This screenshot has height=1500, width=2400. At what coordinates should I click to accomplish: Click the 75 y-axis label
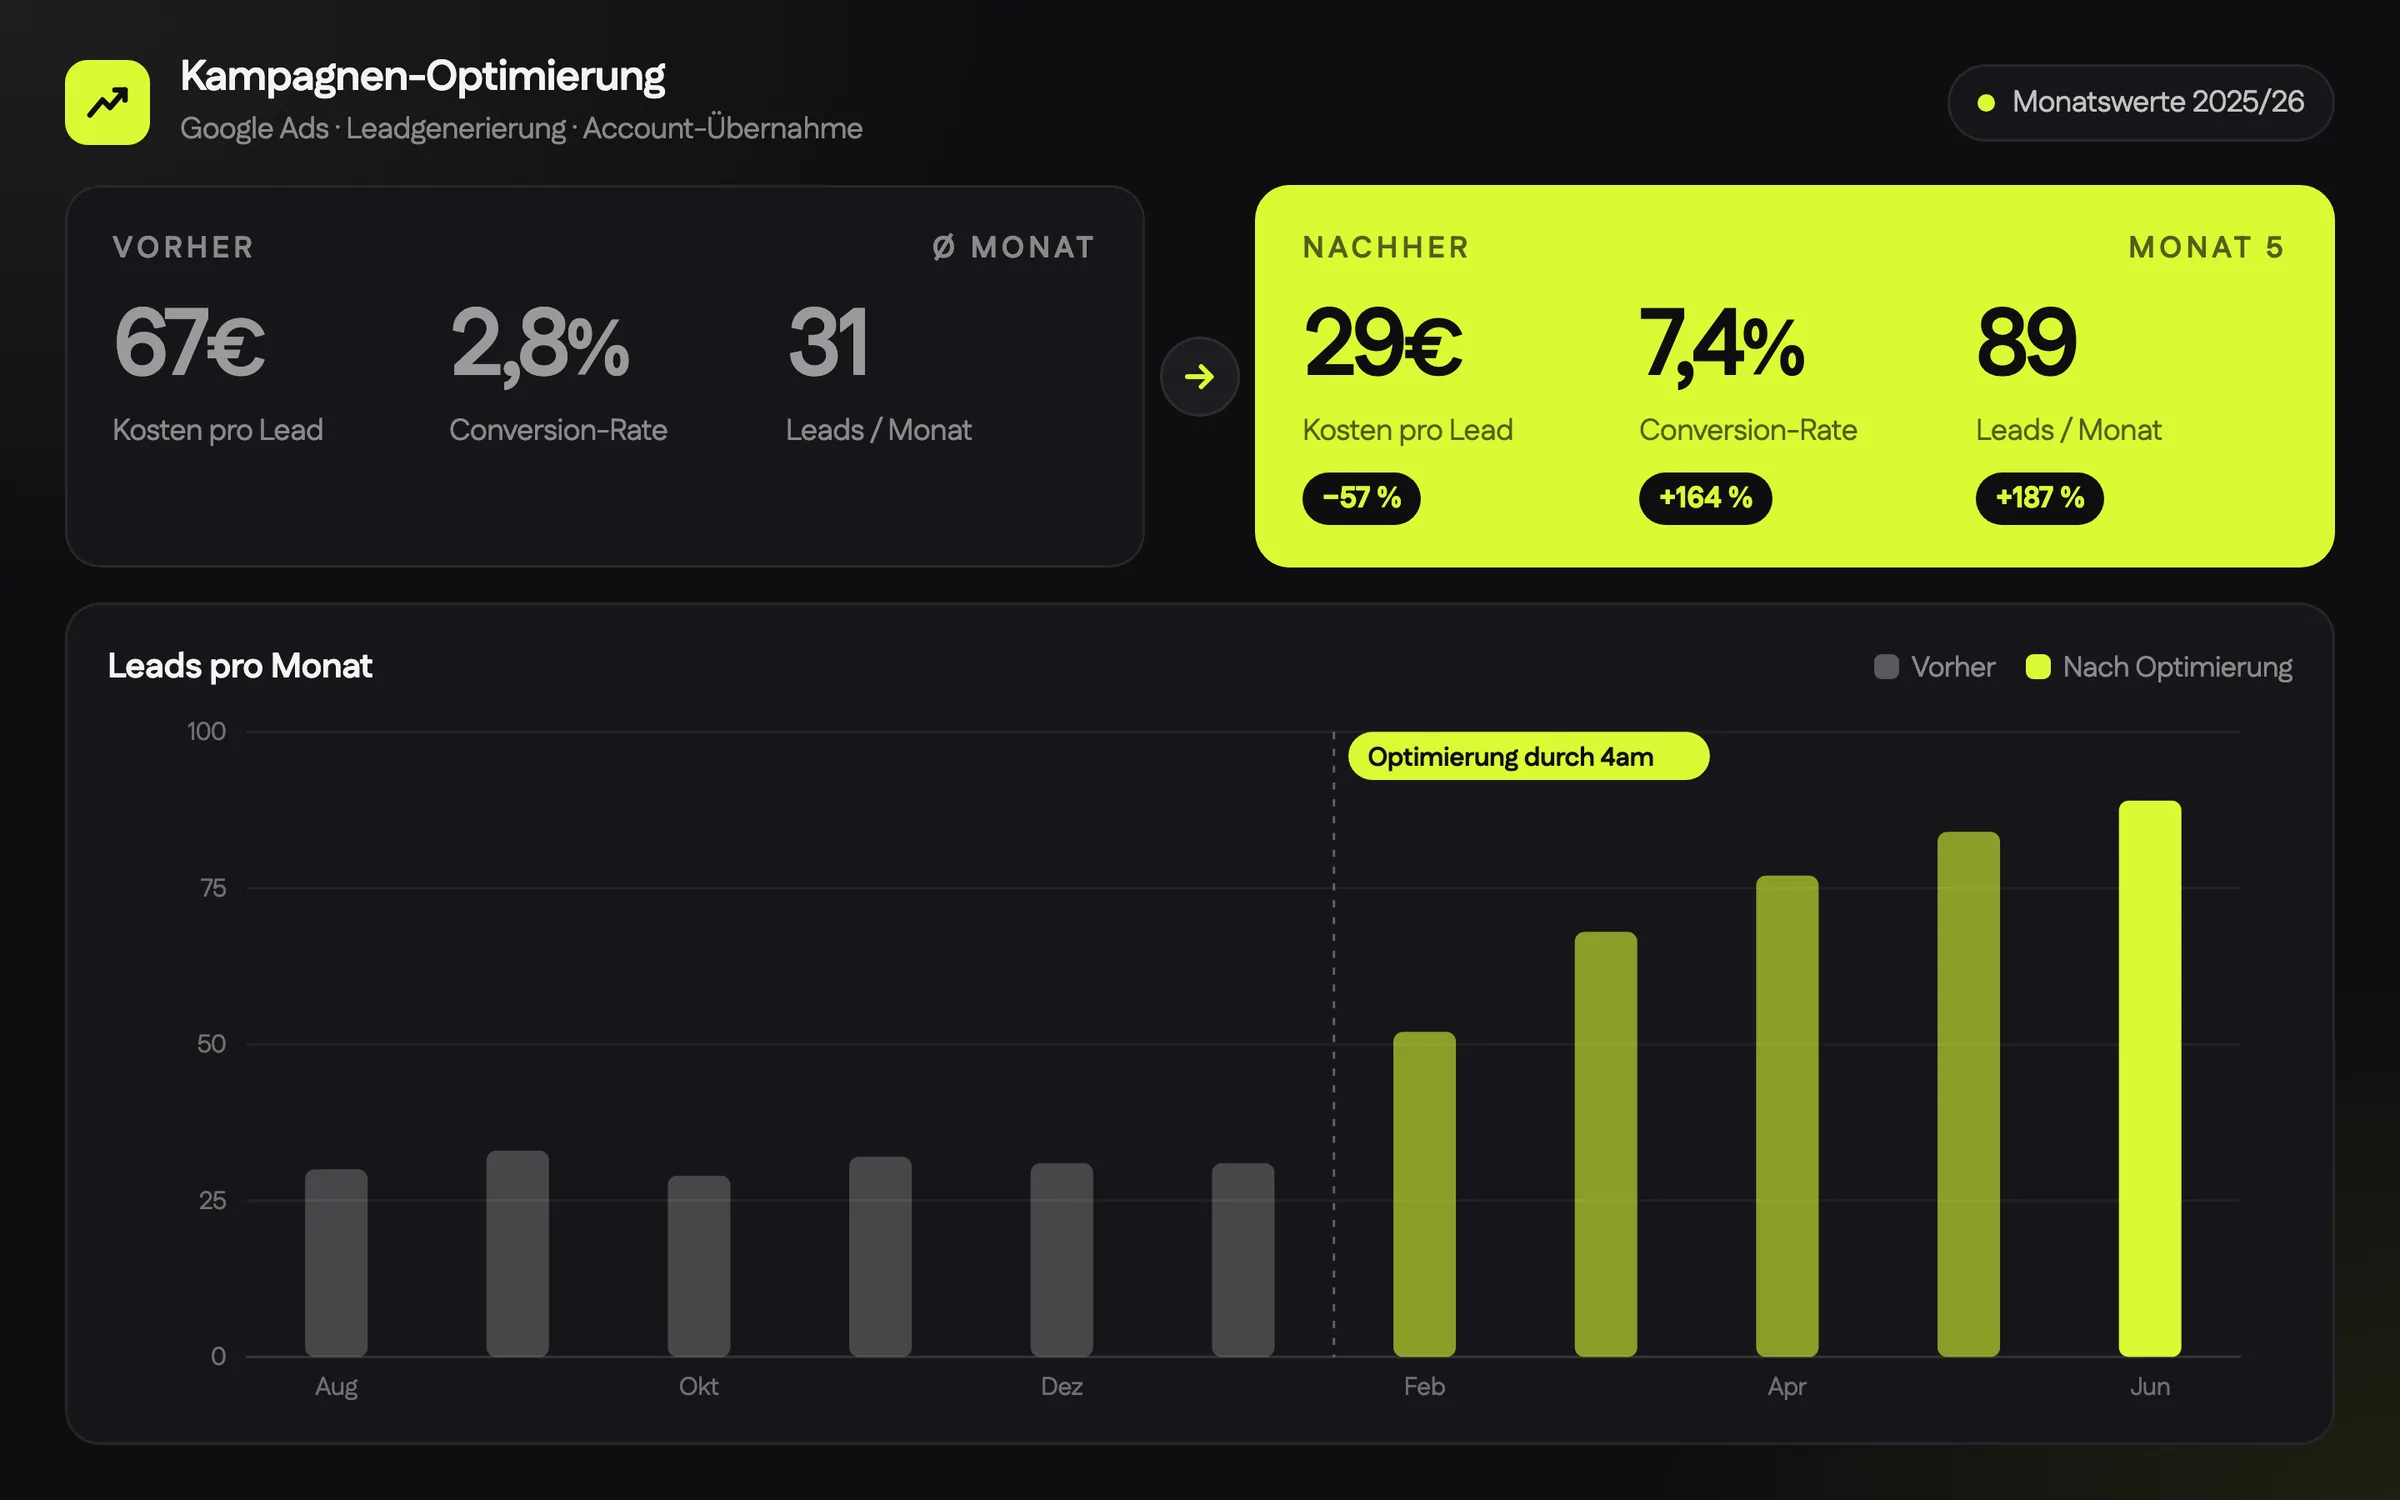tap(213, 888)
